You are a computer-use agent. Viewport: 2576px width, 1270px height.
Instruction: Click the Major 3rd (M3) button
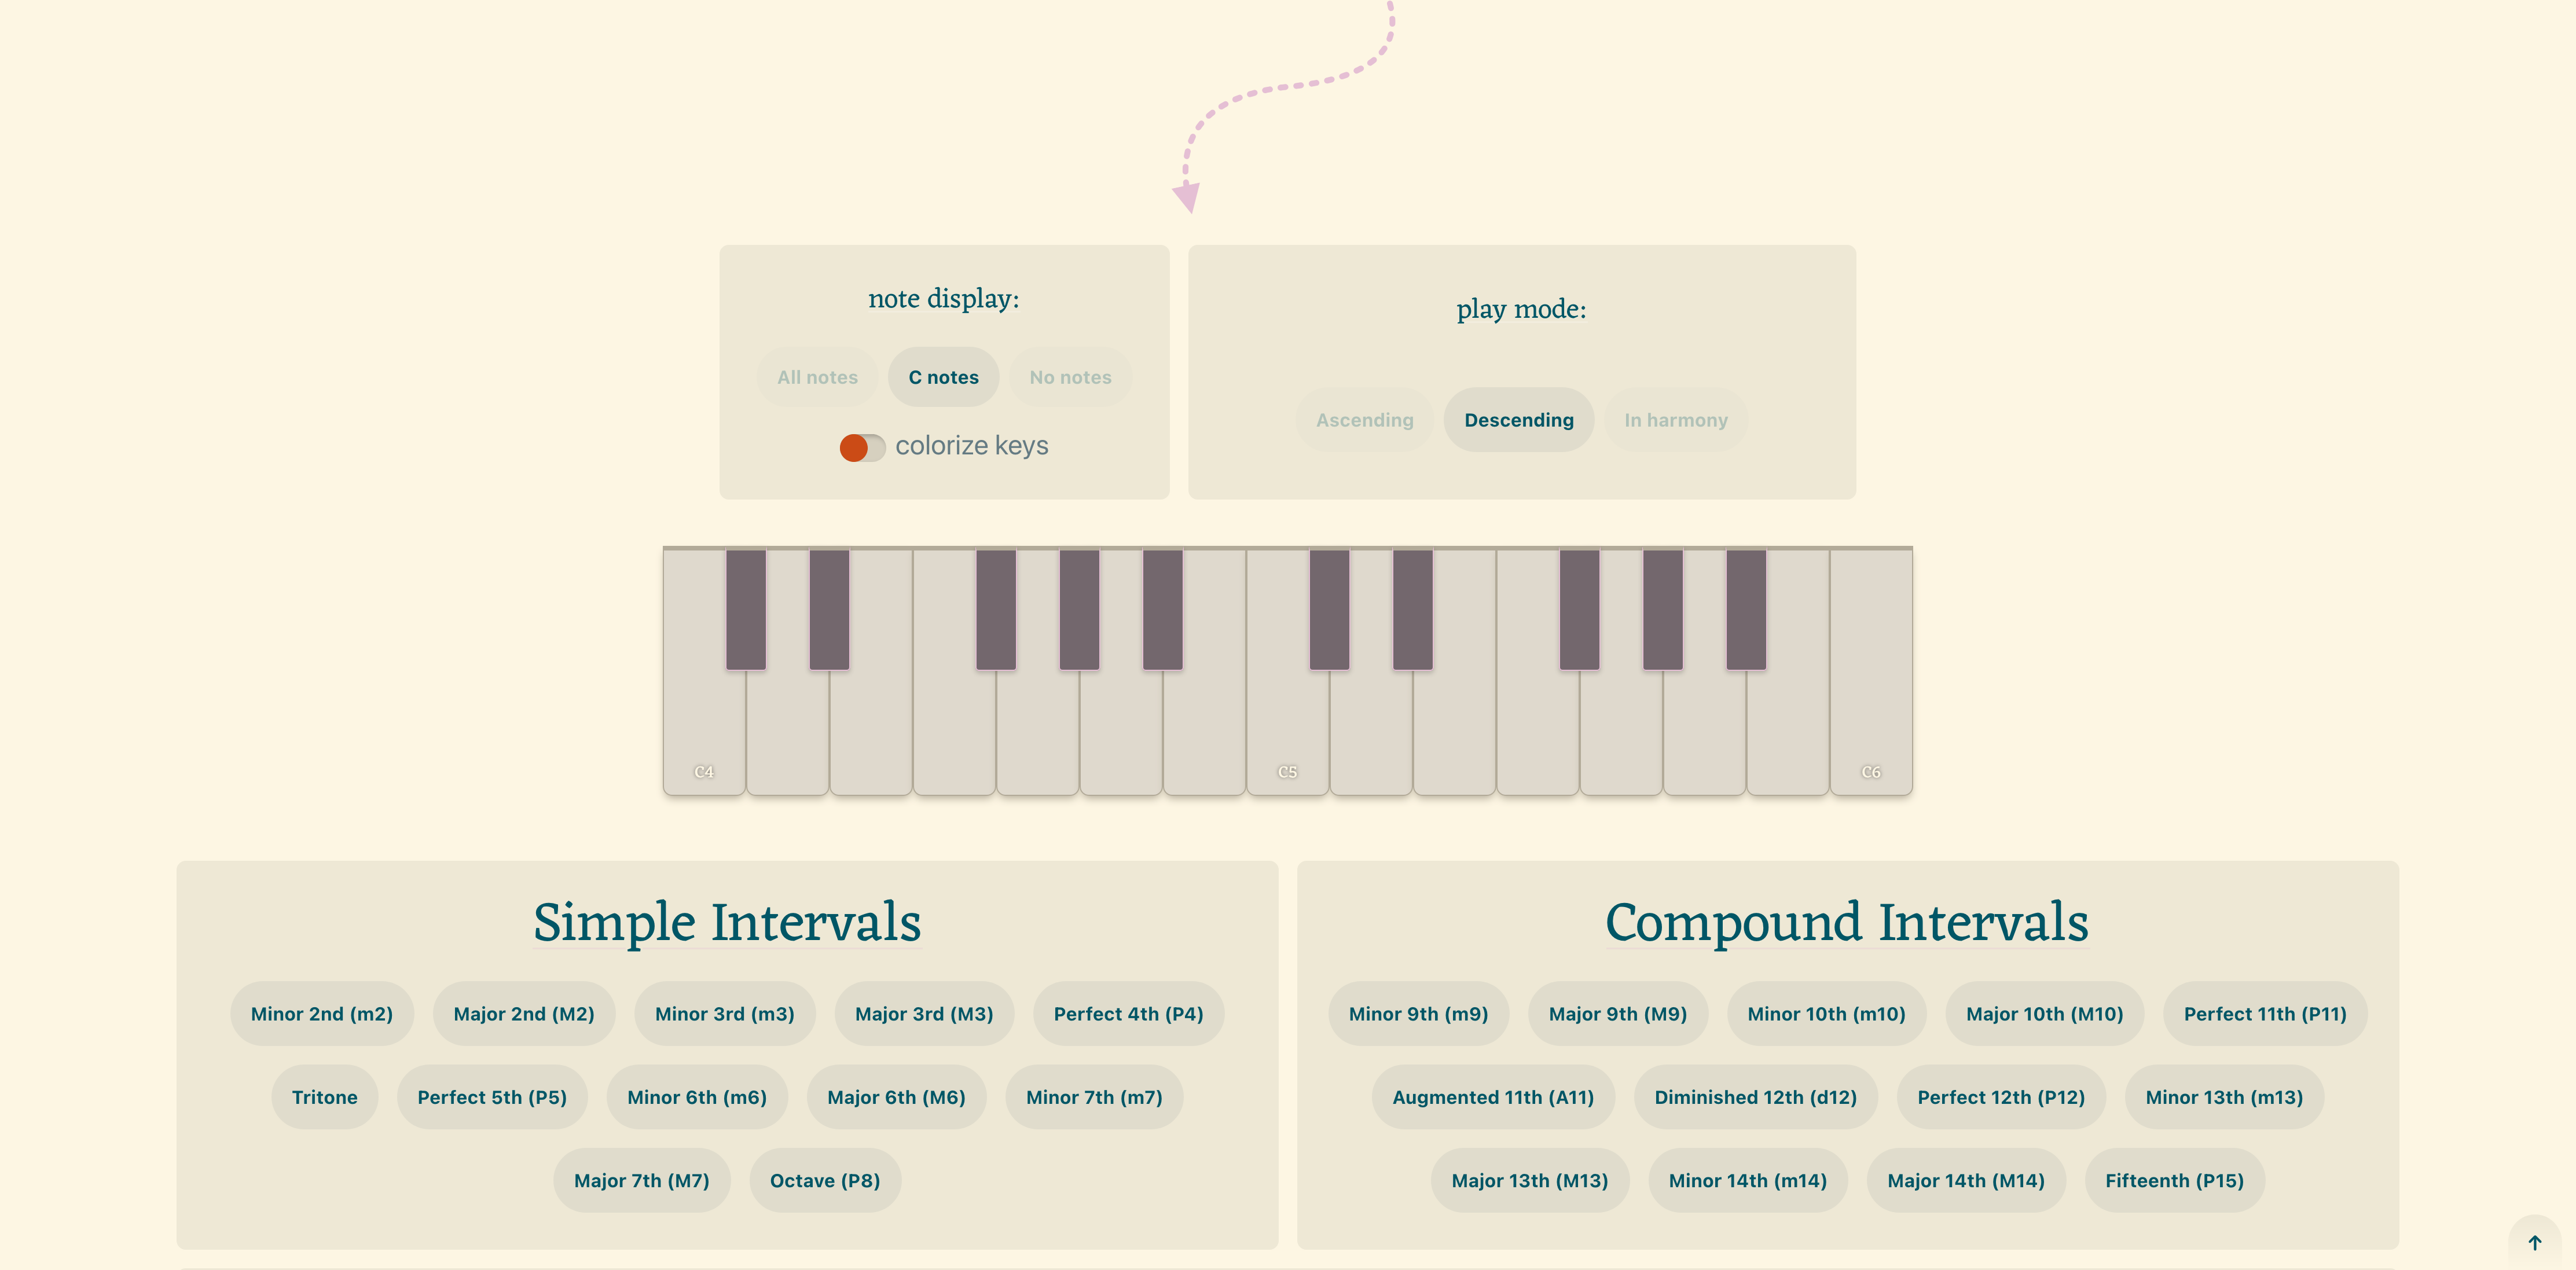click(924, 1014)
